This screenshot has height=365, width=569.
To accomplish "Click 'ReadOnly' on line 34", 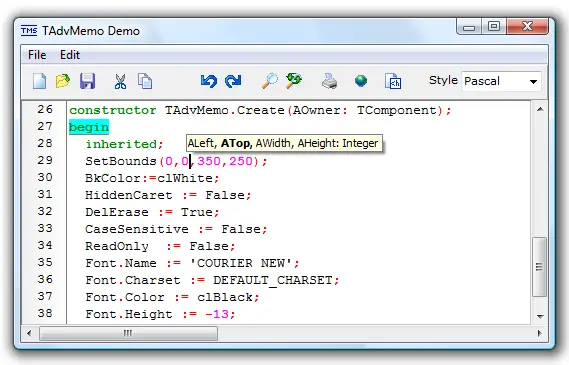I will tap(117, 246).
